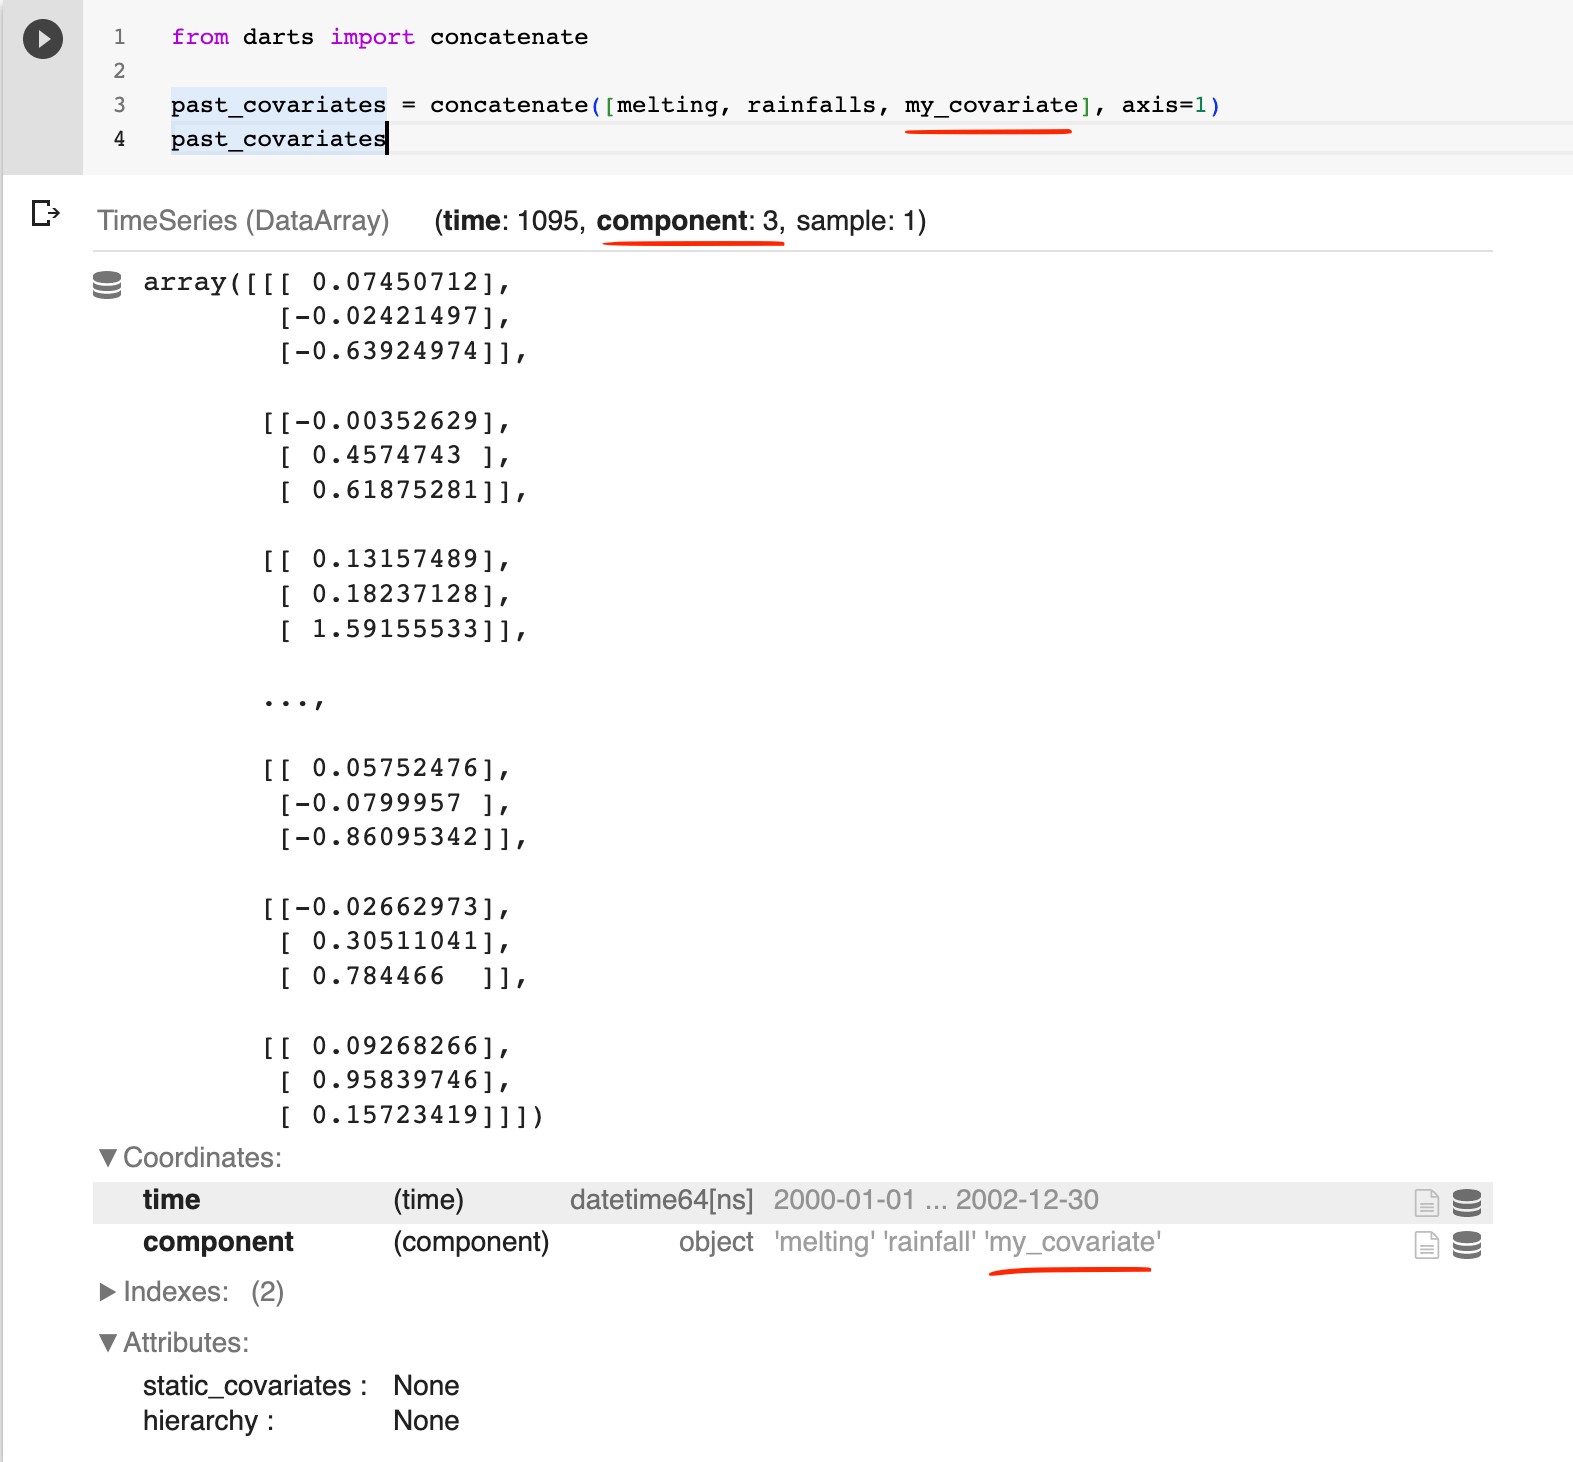Click the date range 2000-01-01 ... 2002-12-30

tap(936, 1200)
